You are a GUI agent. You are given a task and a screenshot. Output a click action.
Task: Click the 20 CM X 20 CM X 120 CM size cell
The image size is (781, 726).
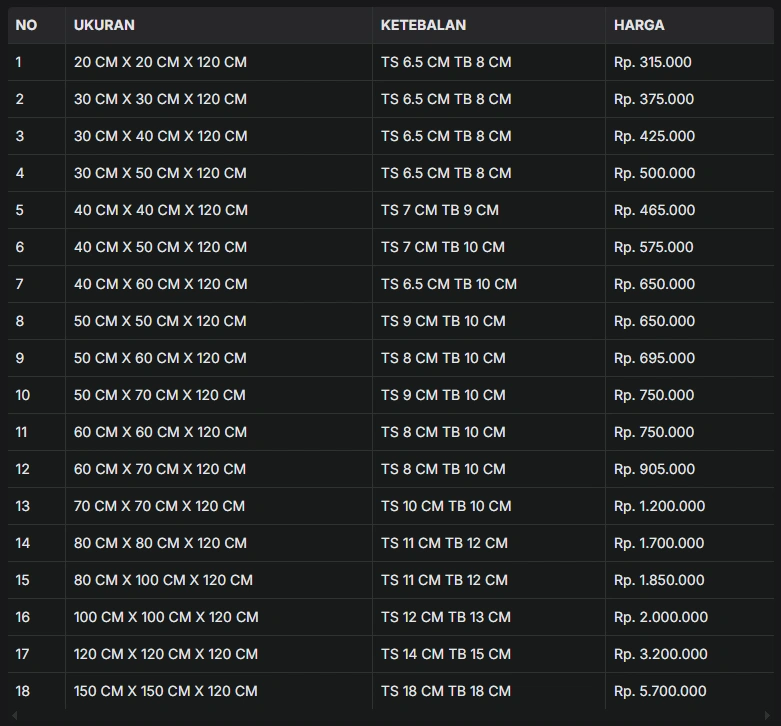pos(219,62)
